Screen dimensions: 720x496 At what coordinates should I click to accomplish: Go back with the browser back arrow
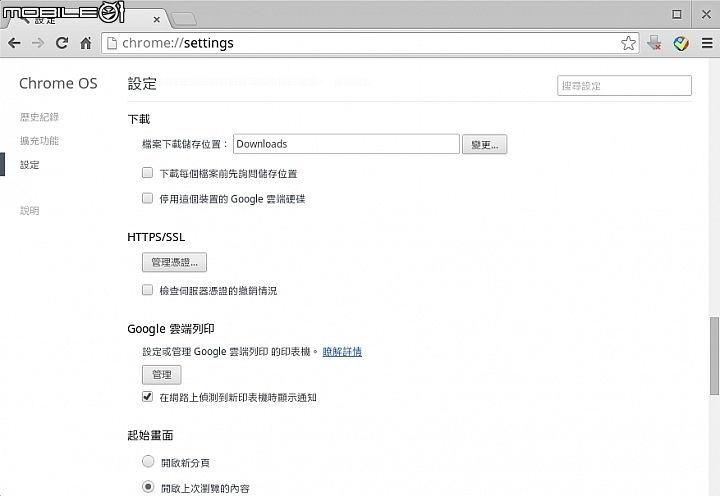[x=14, y=43]
